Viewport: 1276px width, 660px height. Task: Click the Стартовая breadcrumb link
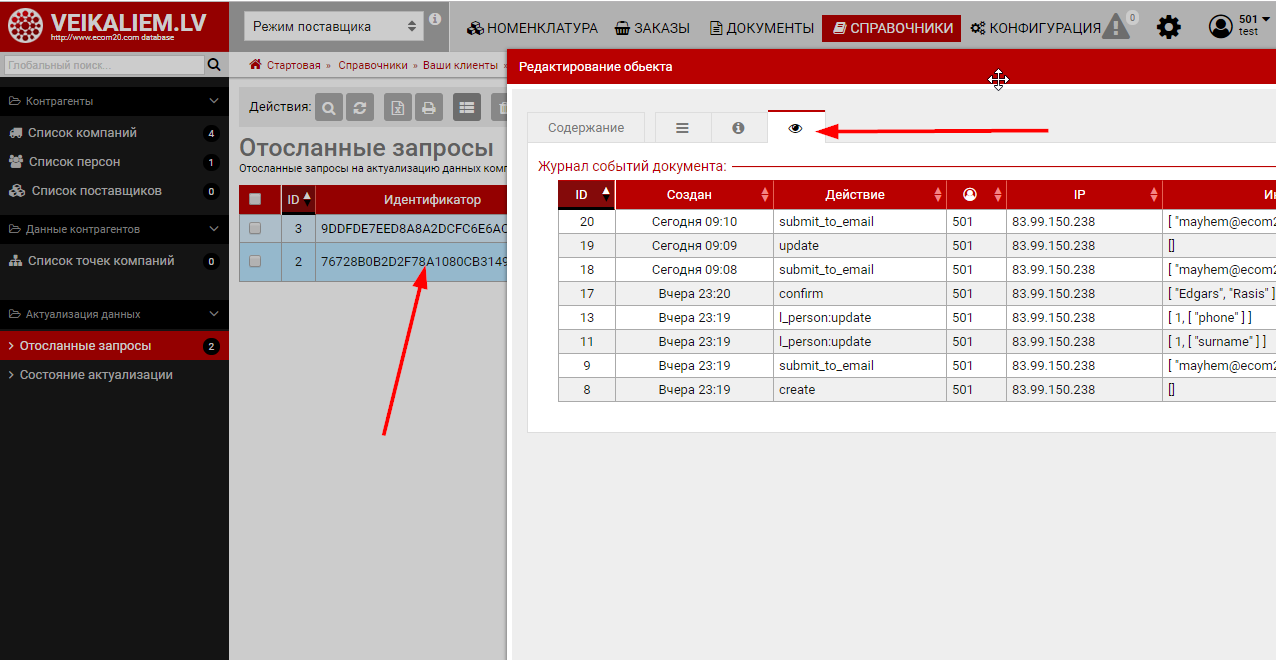pos(293,65)
